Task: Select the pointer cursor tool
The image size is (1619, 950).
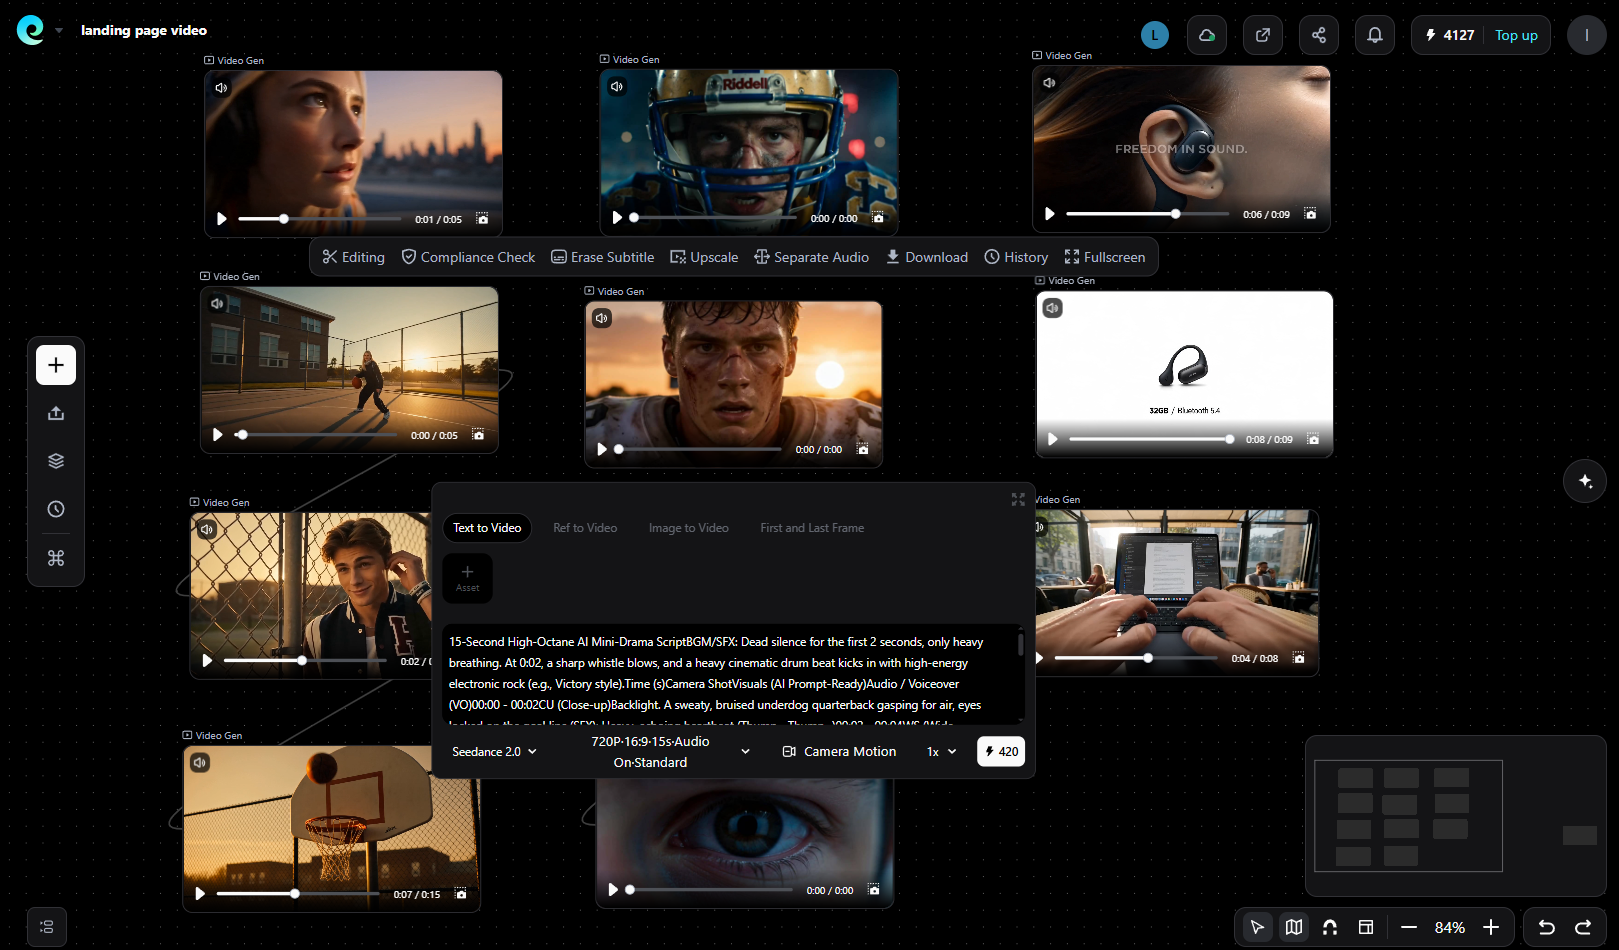Action: [x=1257, y=927]
